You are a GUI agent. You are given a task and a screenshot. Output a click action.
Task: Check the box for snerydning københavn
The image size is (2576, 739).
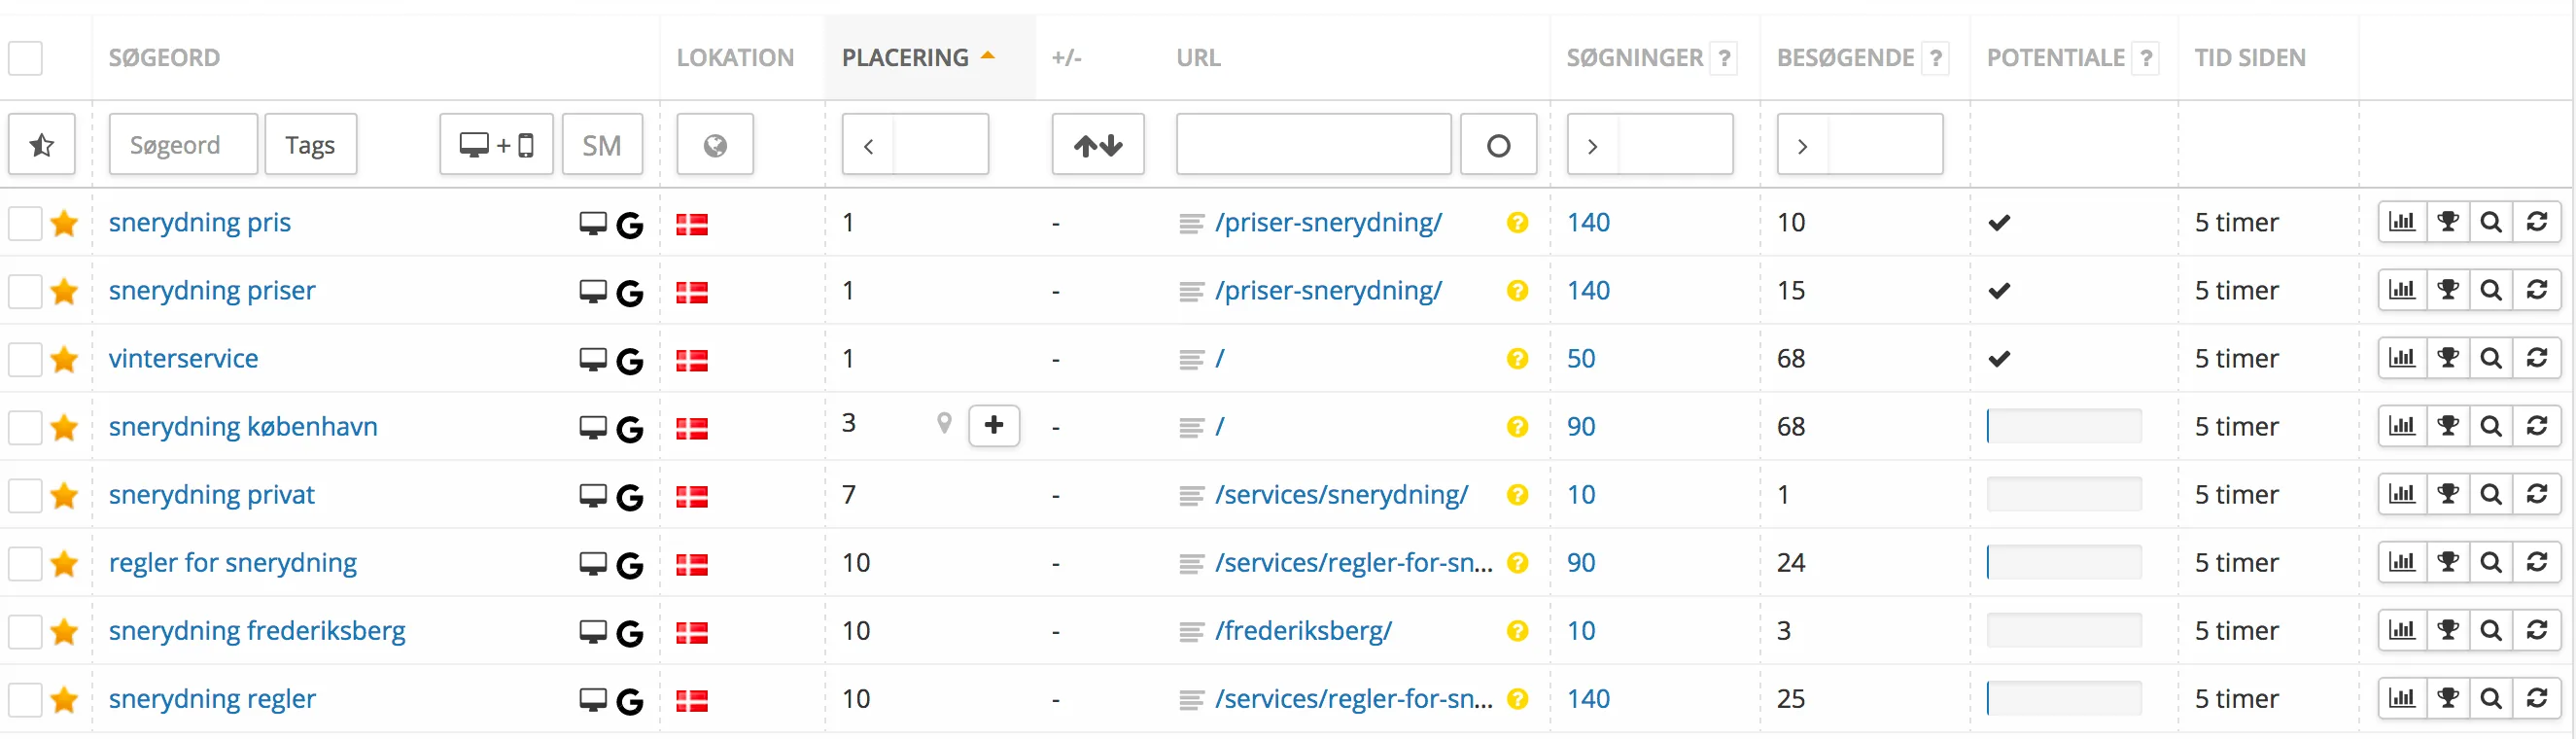coord(26,427)
